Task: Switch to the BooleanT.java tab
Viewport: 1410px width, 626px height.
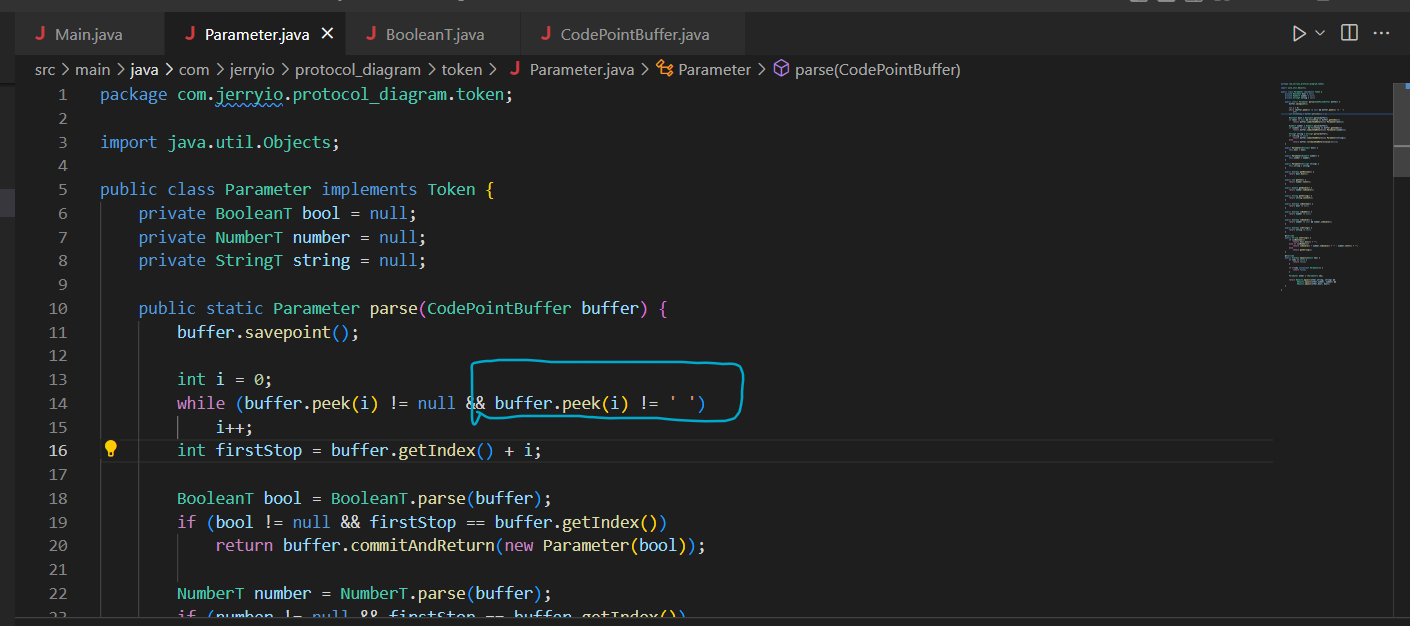Action: (x=434, y=34)
